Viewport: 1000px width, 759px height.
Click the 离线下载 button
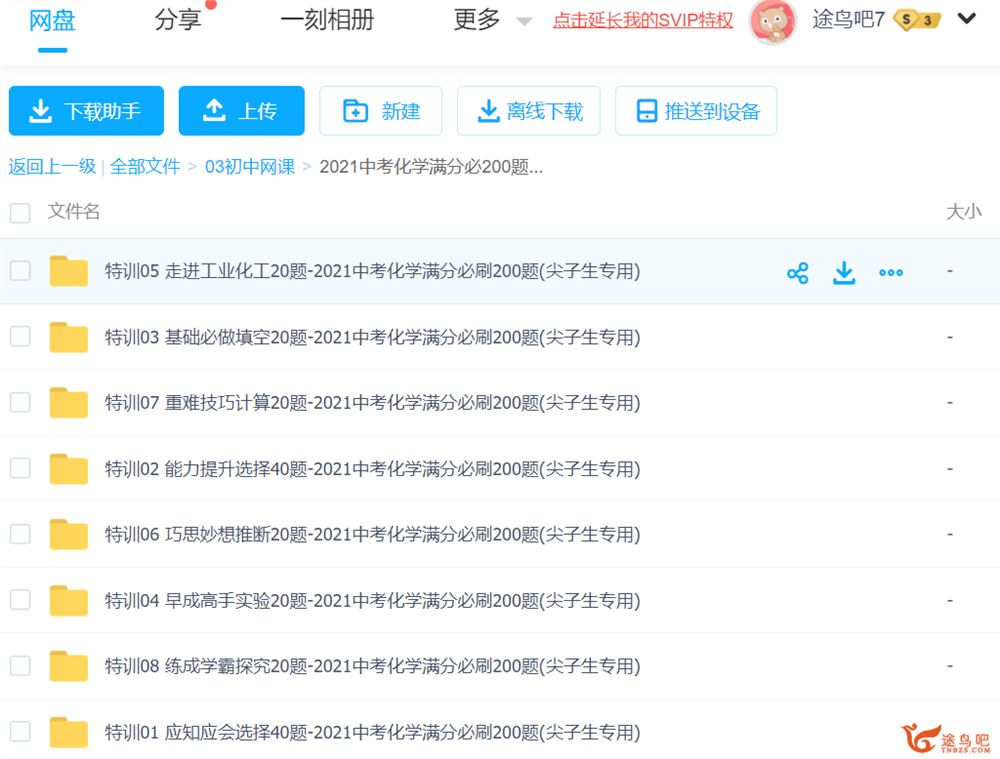coord(529,111)
